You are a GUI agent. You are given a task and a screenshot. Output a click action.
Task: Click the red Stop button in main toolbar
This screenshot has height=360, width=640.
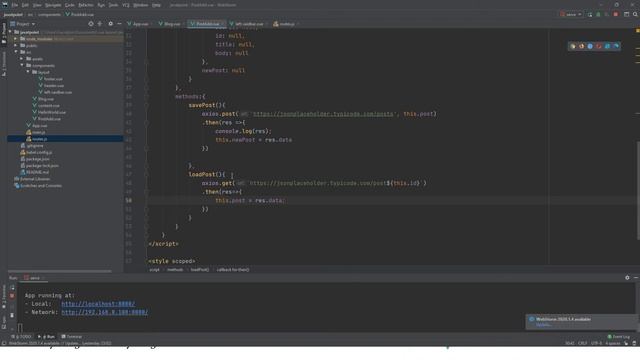click(x=616, y=14)
